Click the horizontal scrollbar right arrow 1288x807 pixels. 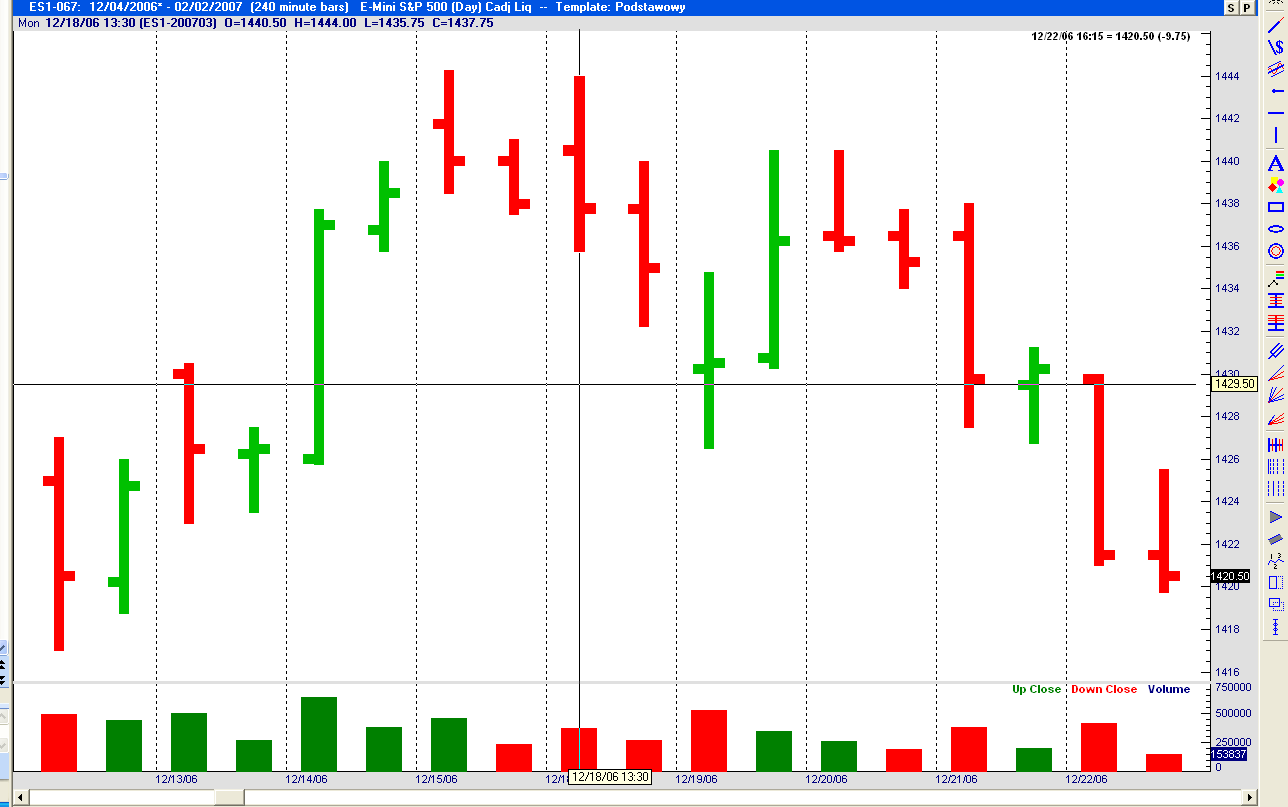click(x=1249, y=797)
